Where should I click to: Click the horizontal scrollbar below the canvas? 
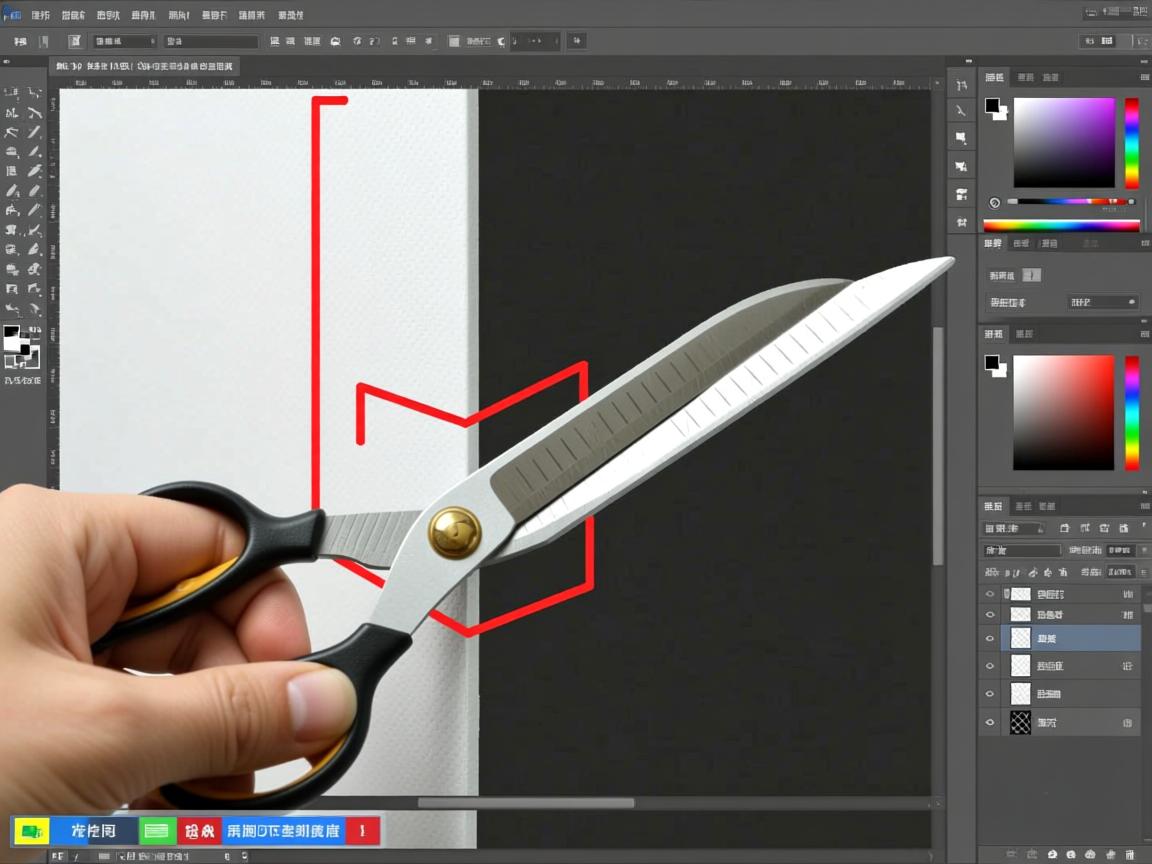pos(526,802)
